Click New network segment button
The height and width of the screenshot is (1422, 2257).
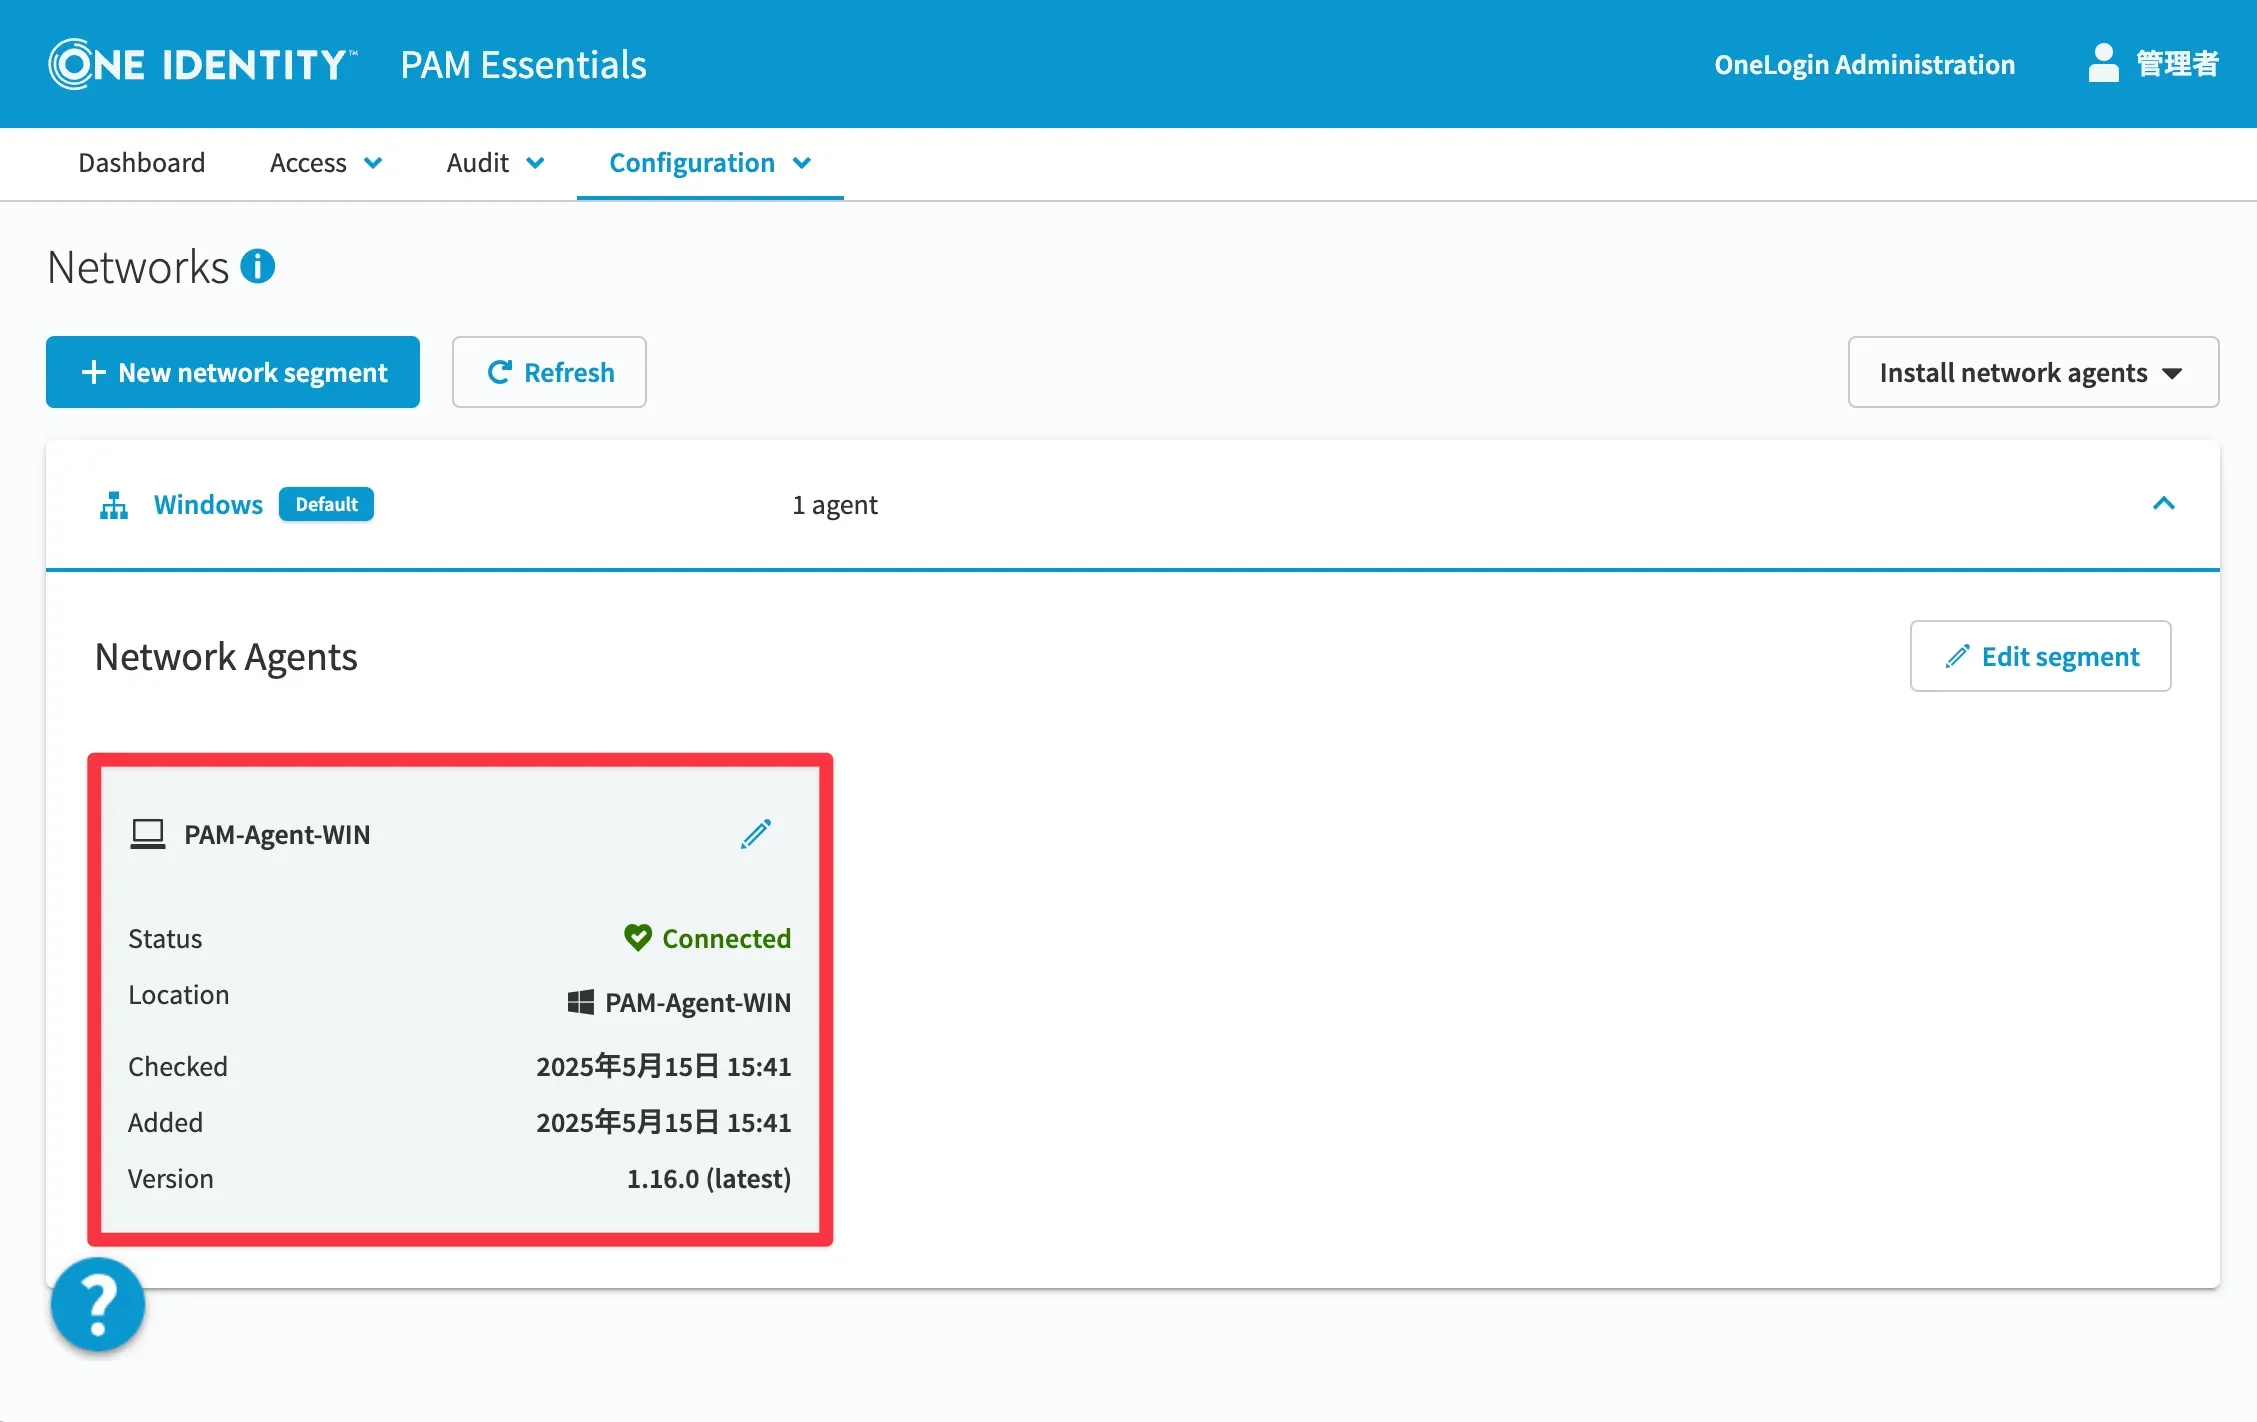pos(233,372)
